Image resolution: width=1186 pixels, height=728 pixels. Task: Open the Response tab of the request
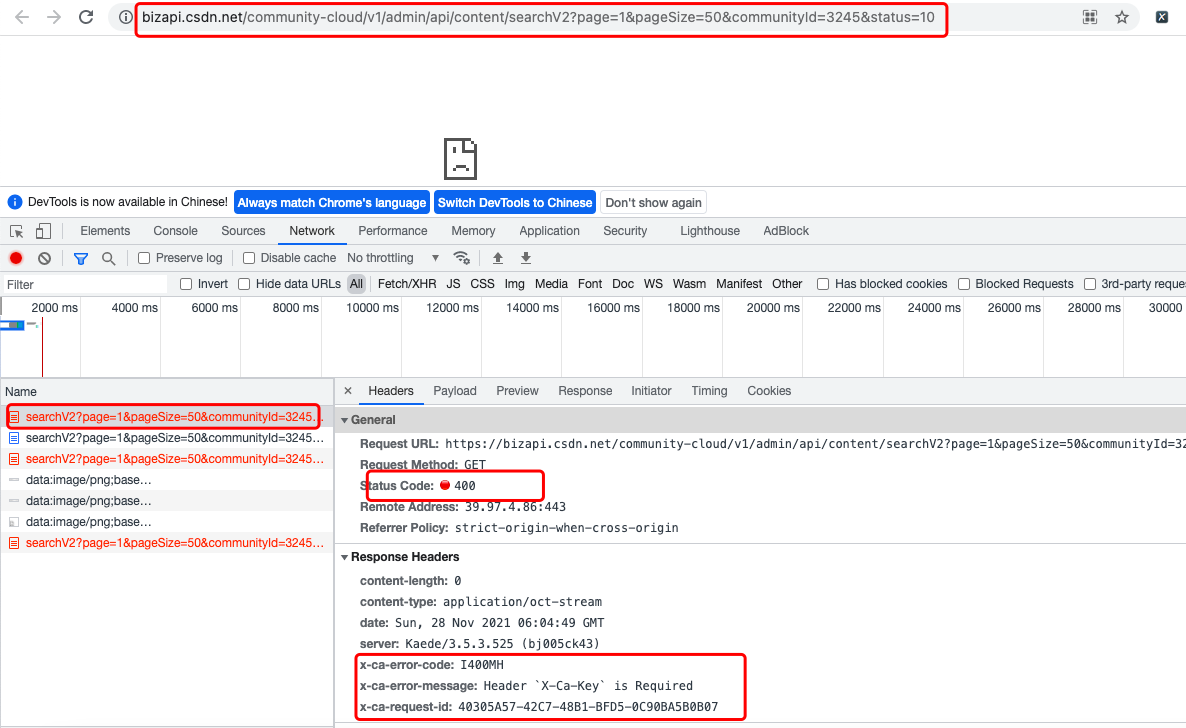pyautogui.click(x=585, y=390)
